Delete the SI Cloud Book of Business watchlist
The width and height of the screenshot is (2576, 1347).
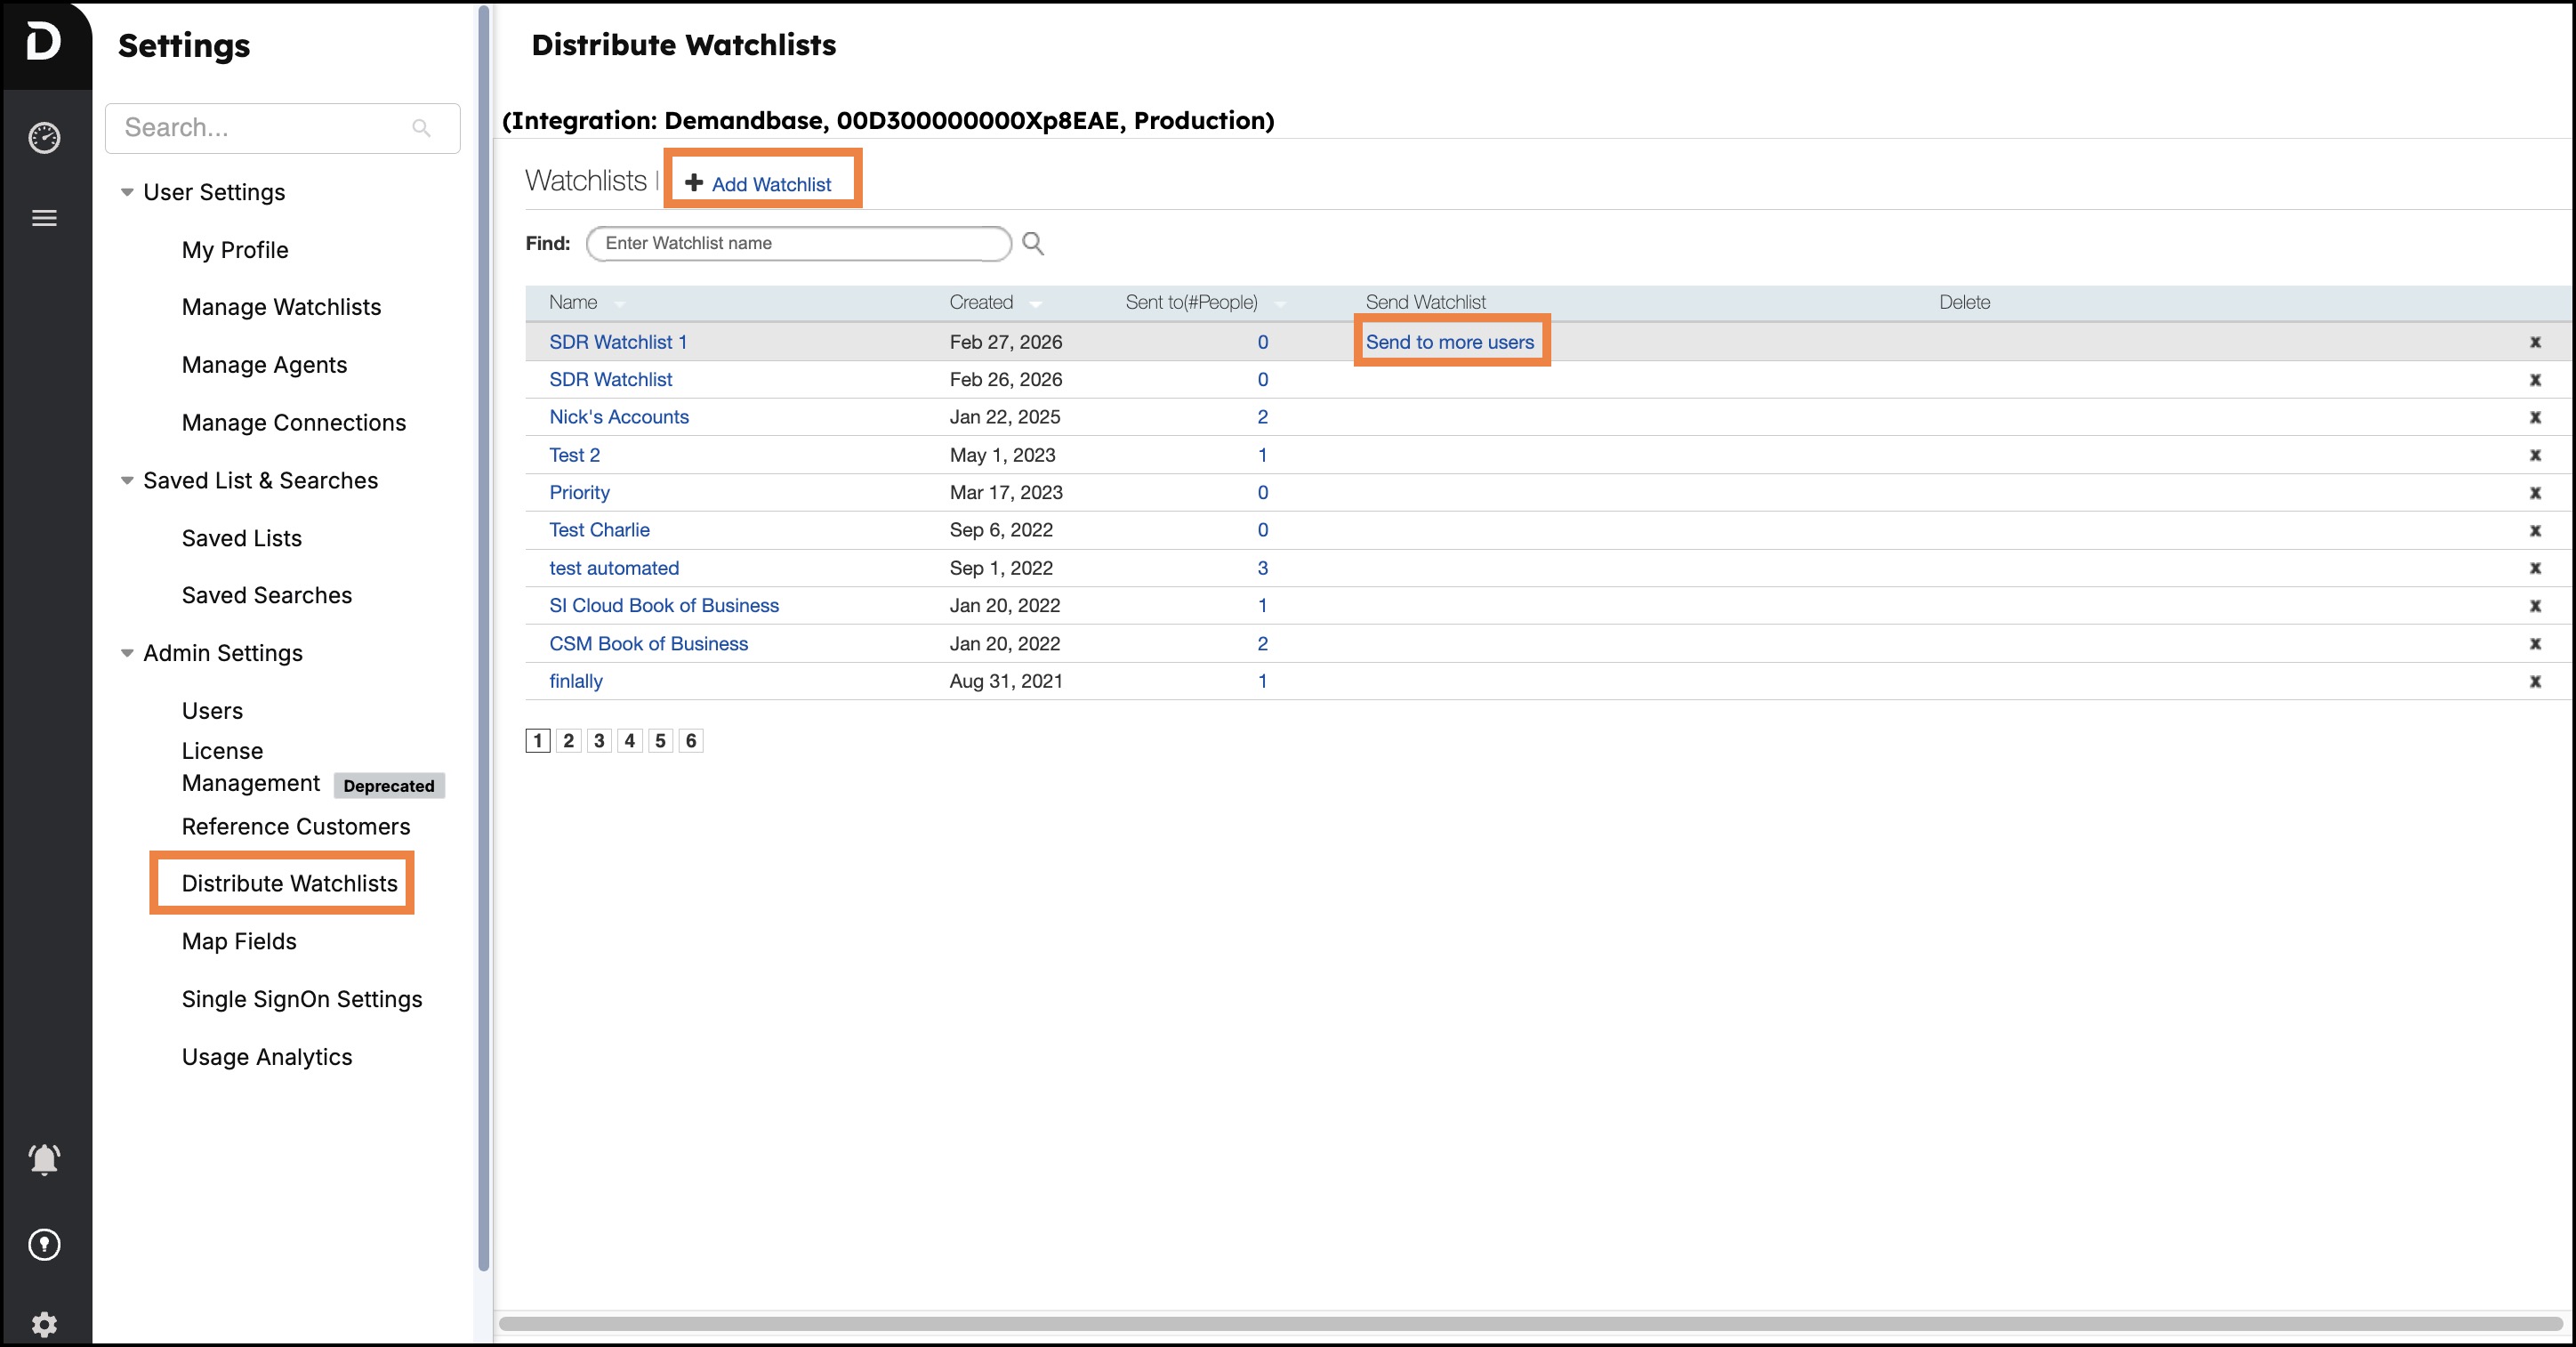click(2535, 606)
